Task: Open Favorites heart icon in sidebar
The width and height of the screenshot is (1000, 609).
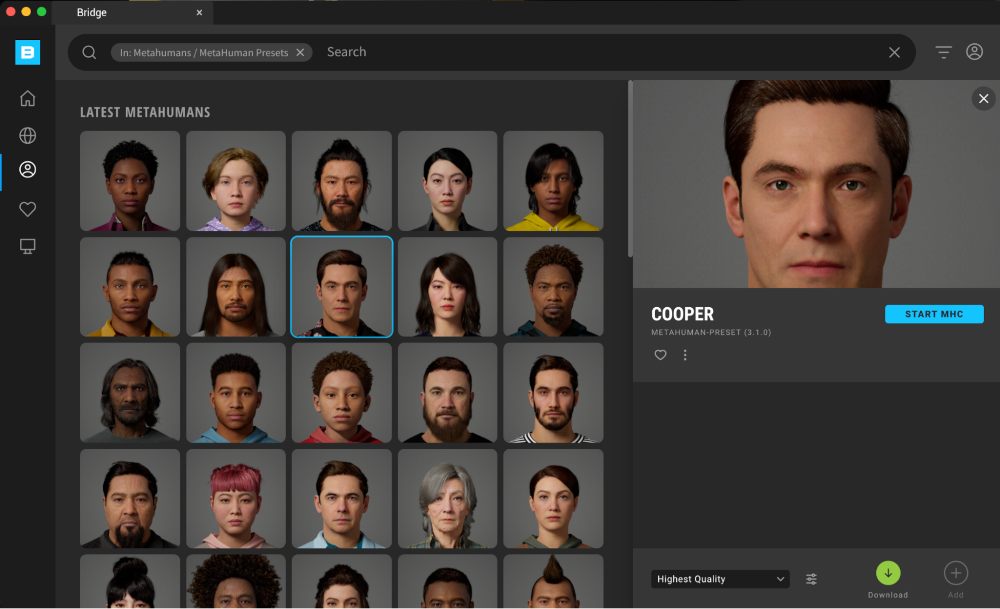Action: (x=28, y=209)
